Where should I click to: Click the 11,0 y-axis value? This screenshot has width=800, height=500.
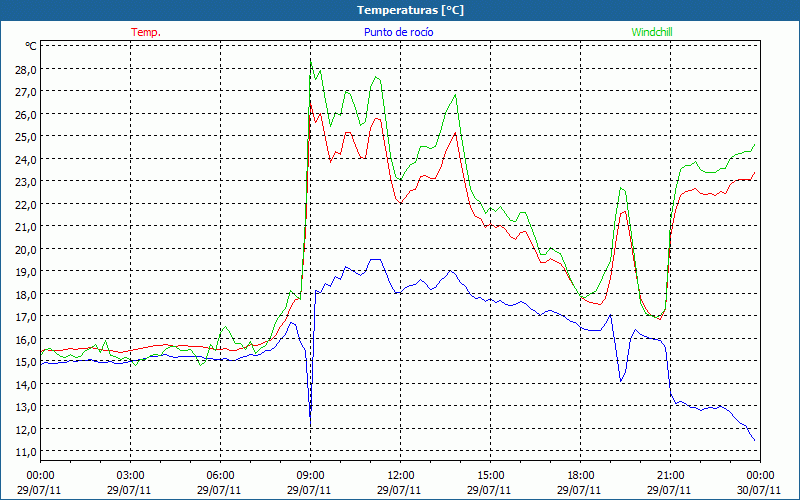tap(26, 452)
